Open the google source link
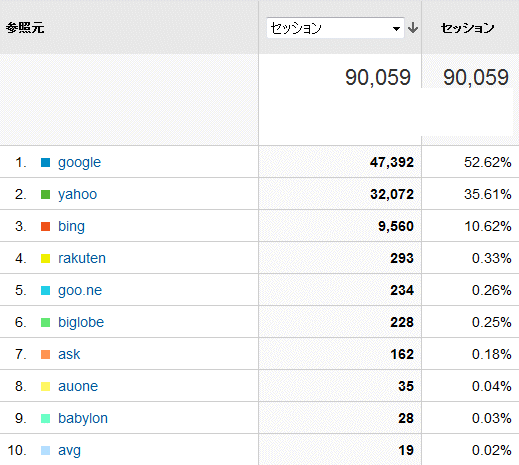 [79, 163]
